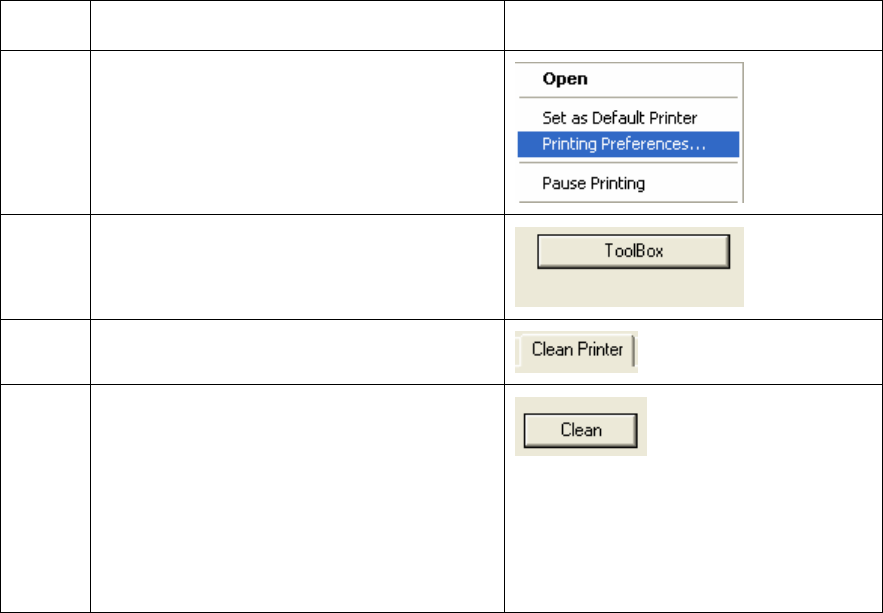Viewport: 883px width, 613px height.
Task: Click the ToolBox button
Action: tap(634, 251)
